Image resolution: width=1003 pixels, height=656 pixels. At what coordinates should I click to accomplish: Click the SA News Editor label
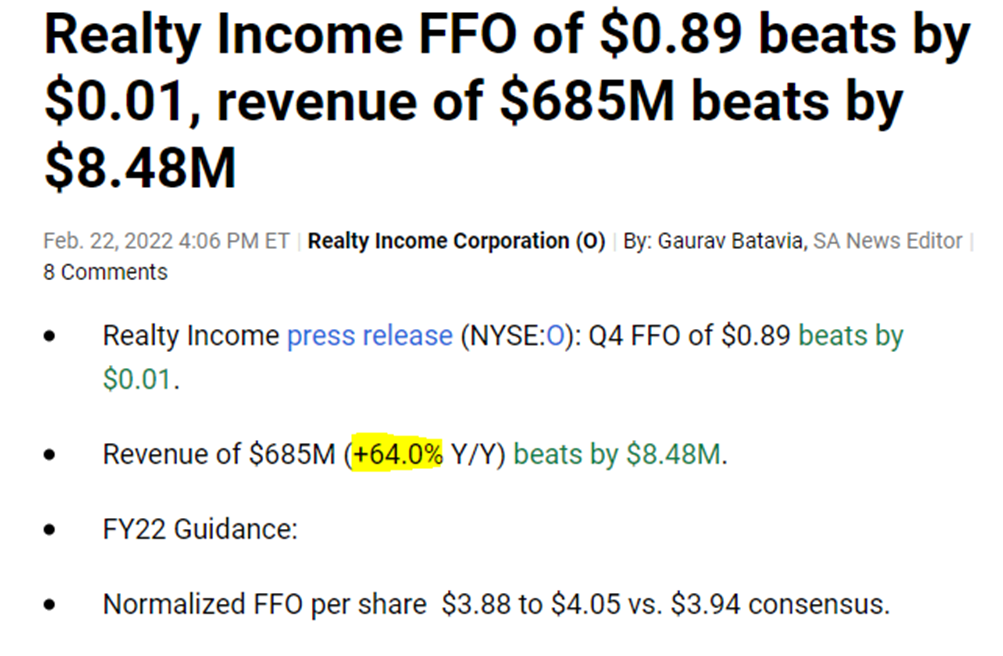(x=887, y=242)
